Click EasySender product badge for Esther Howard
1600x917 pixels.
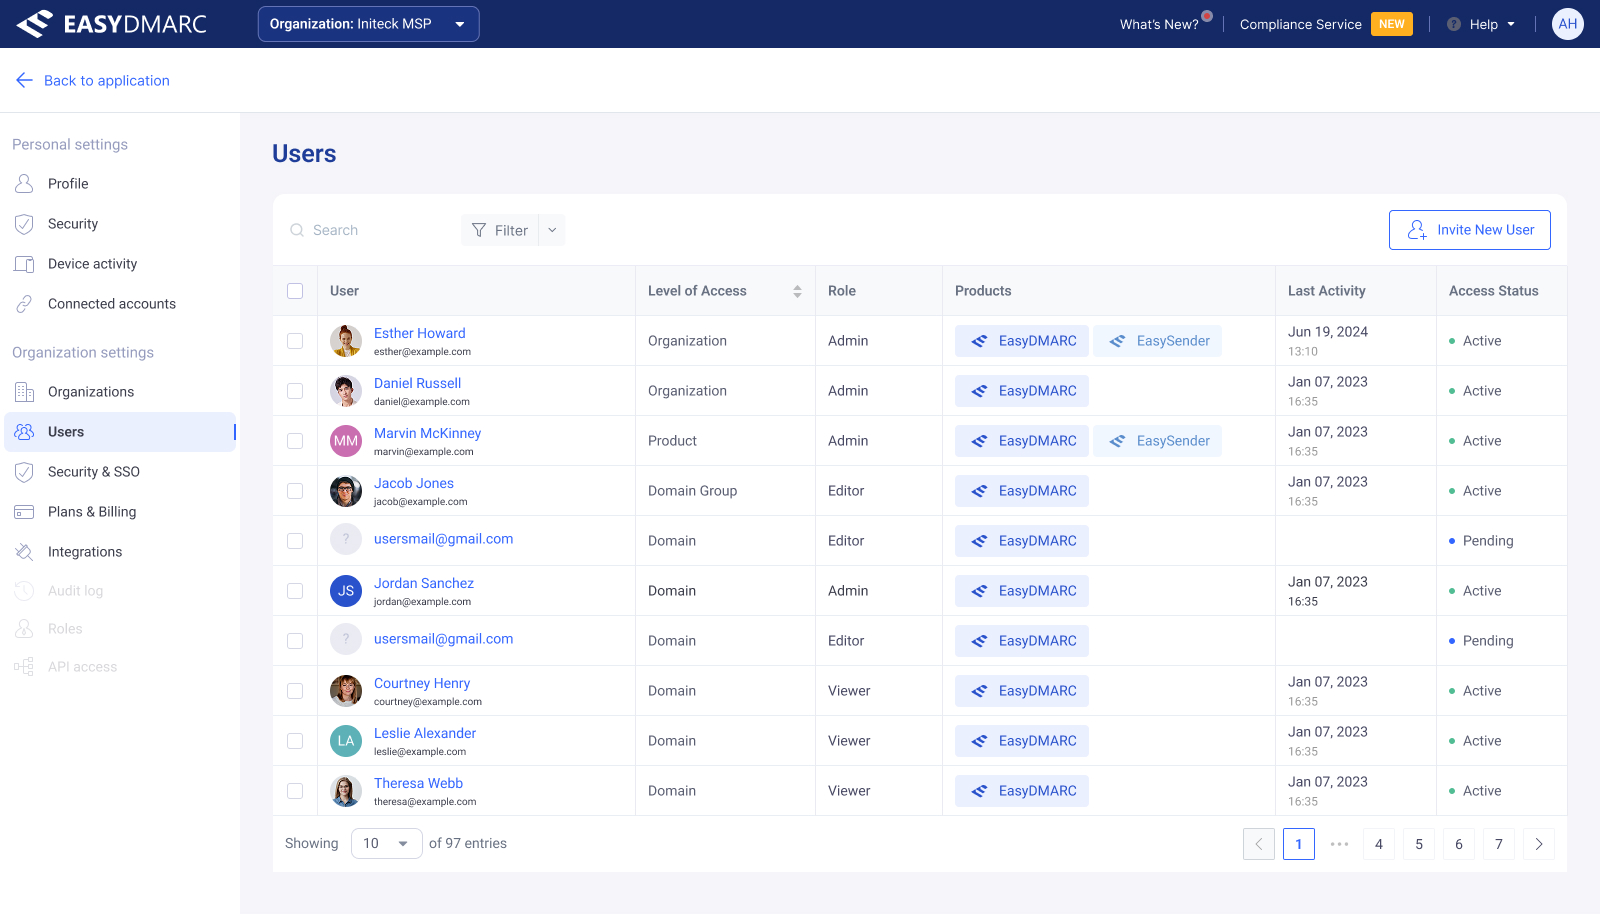(x=1157, y=341)
